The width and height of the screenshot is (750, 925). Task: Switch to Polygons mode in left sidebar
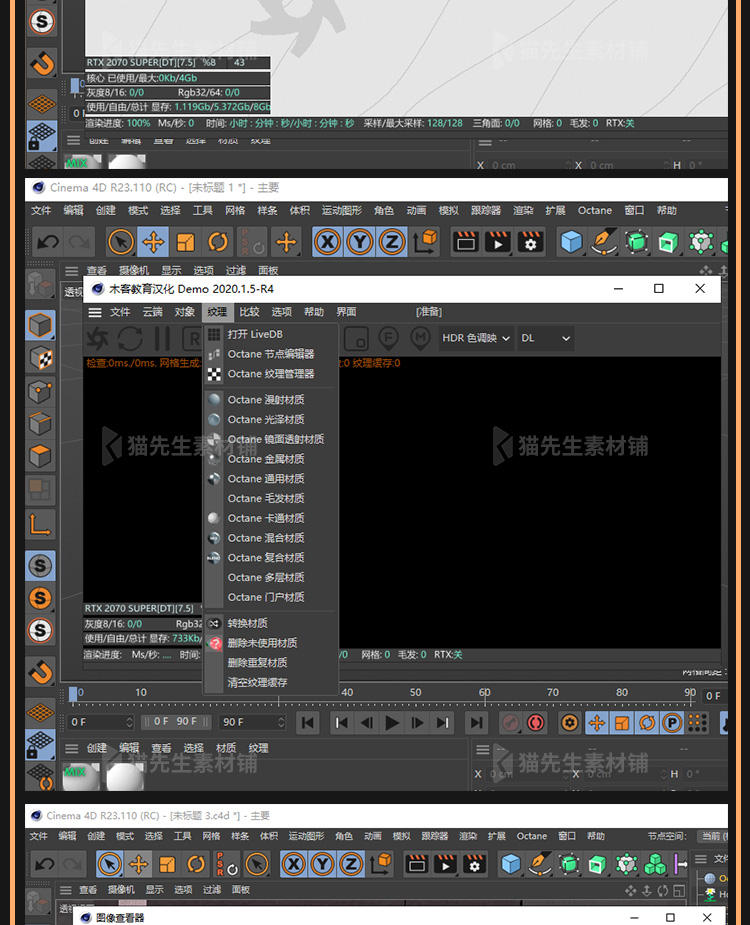coord(40,456)
